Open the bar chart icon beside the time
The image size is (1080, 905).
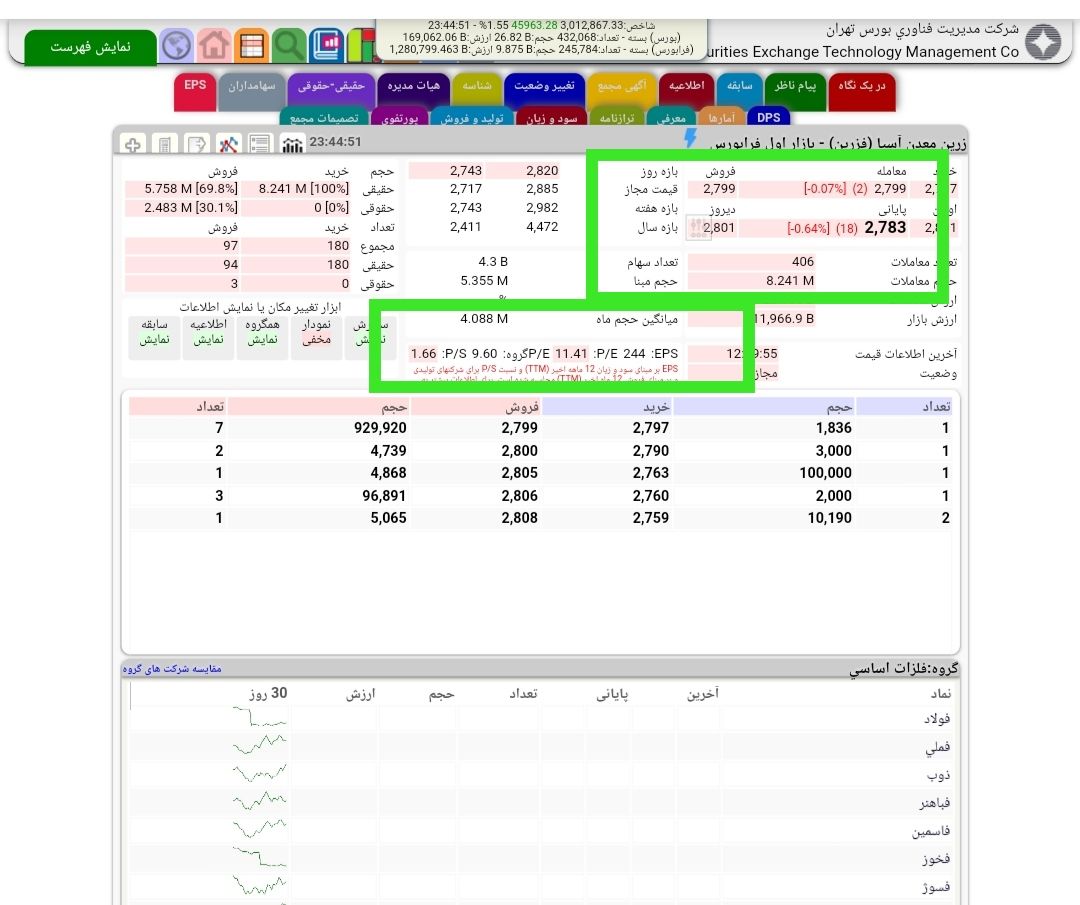click(292, 145)
